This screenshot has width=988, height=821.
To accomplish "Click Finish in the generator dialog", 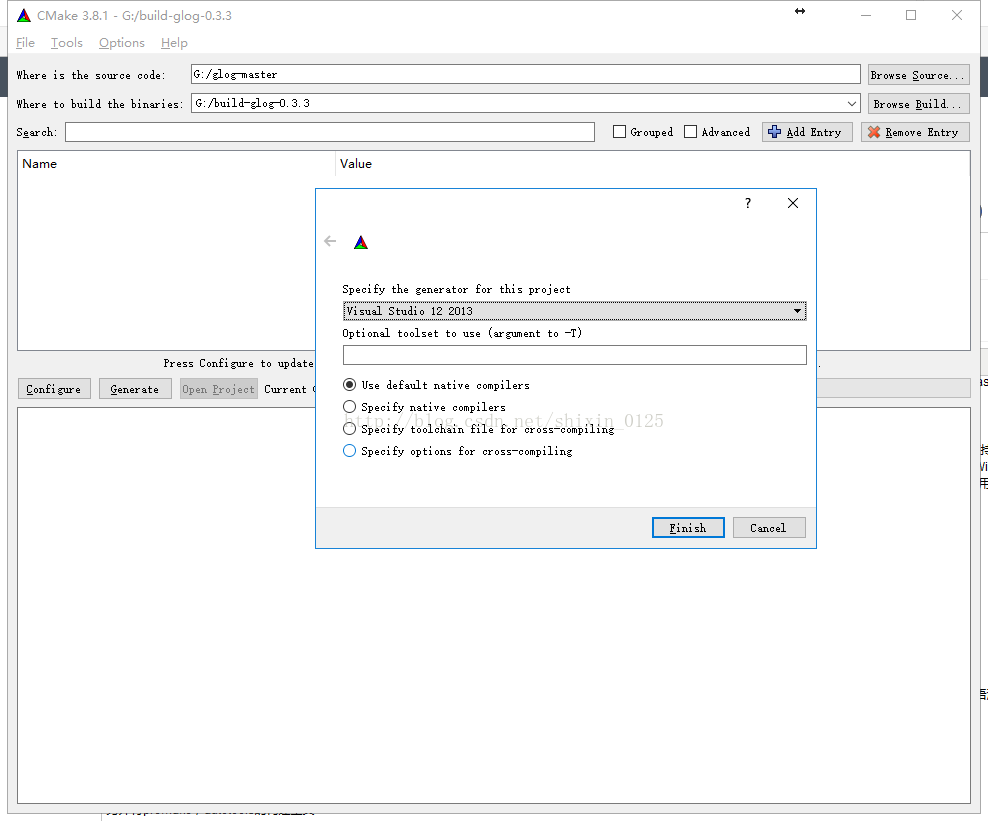I will (x=688, y=528).
